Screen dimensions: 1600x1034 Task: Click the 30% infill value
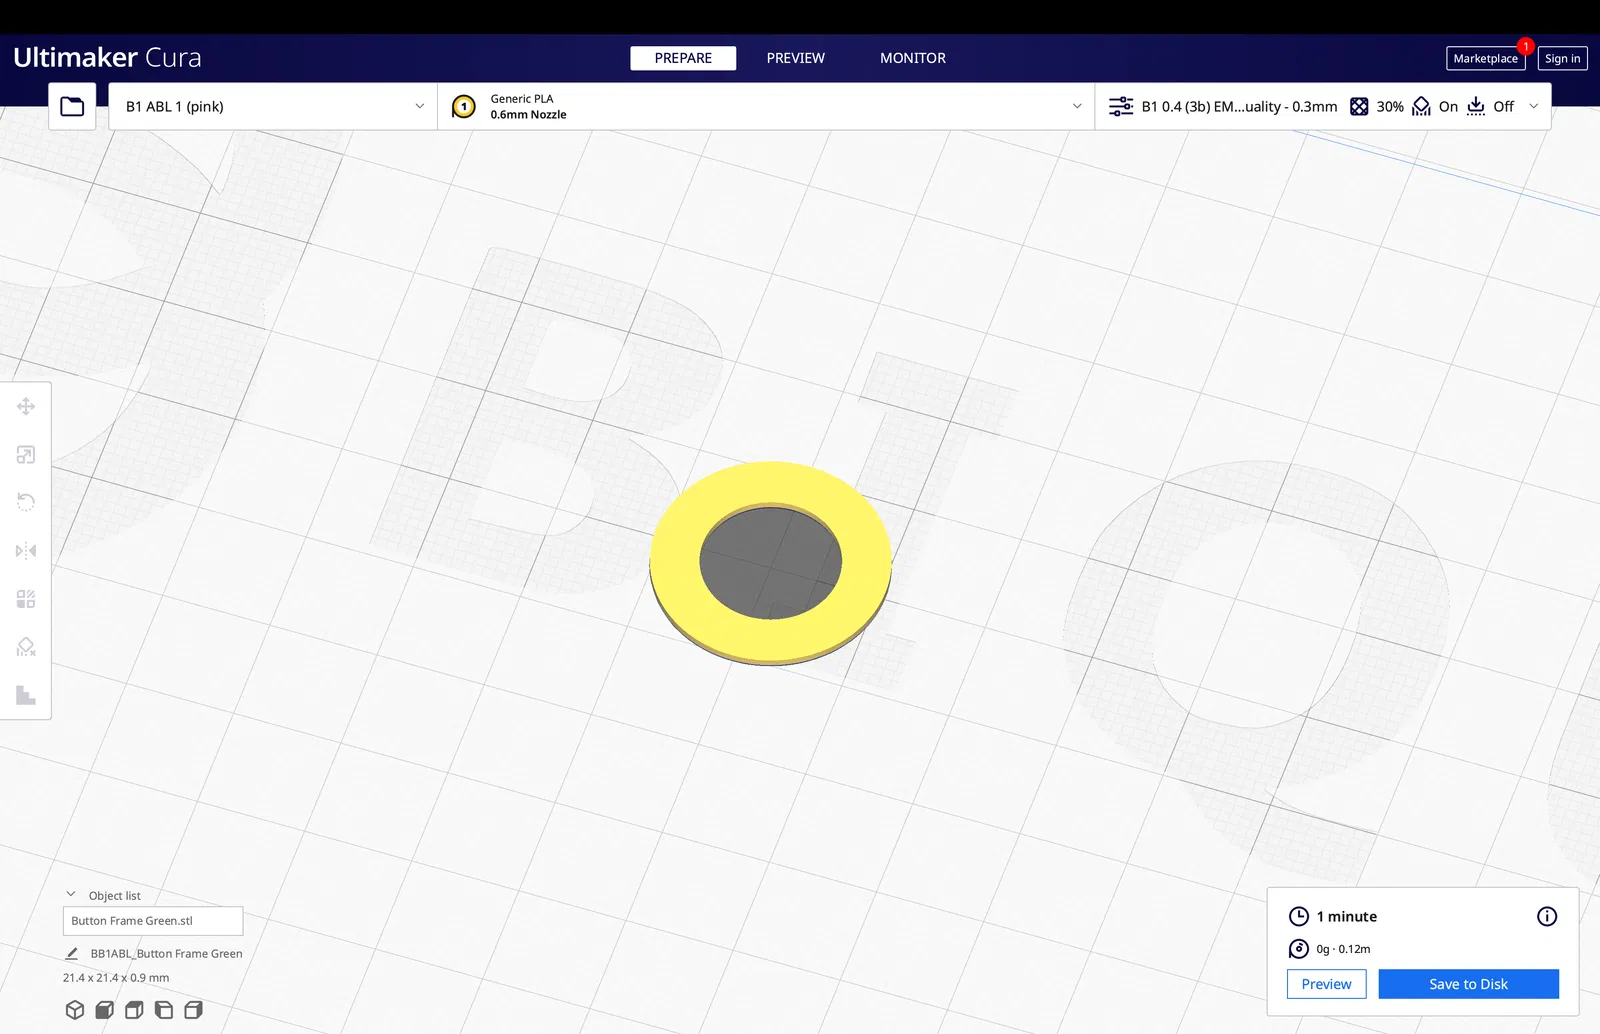(1390, 106)
